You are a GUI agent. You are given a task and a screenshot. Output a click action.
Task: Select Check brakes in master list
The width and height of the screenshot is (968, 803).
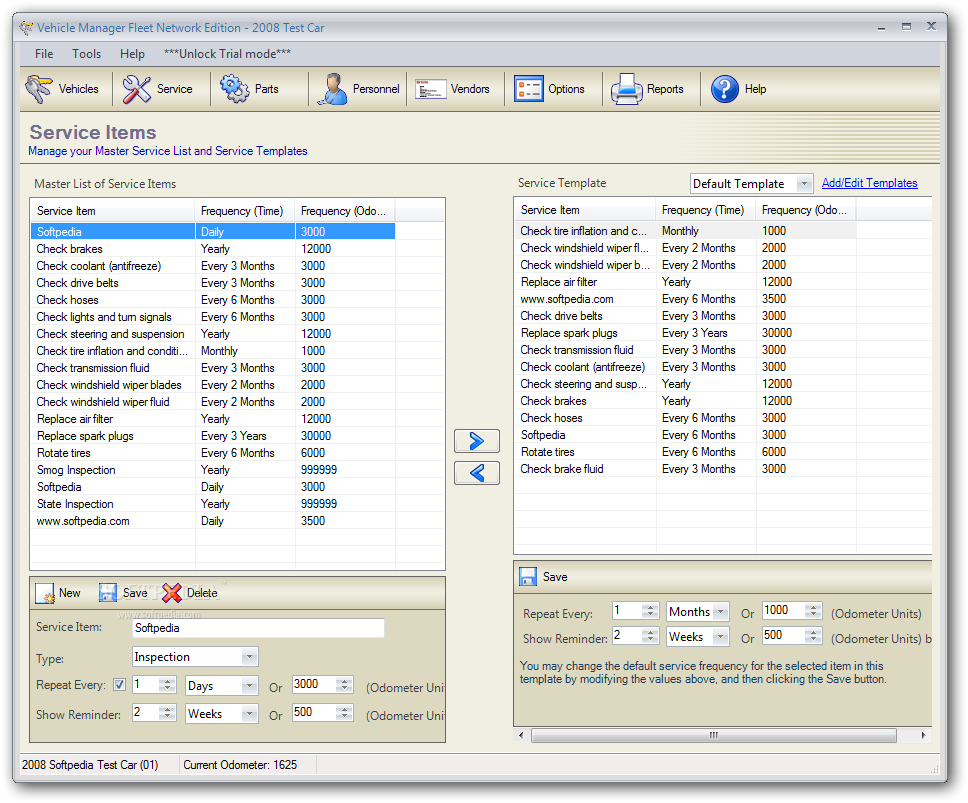pyautogui.click(x=213, y=249)
